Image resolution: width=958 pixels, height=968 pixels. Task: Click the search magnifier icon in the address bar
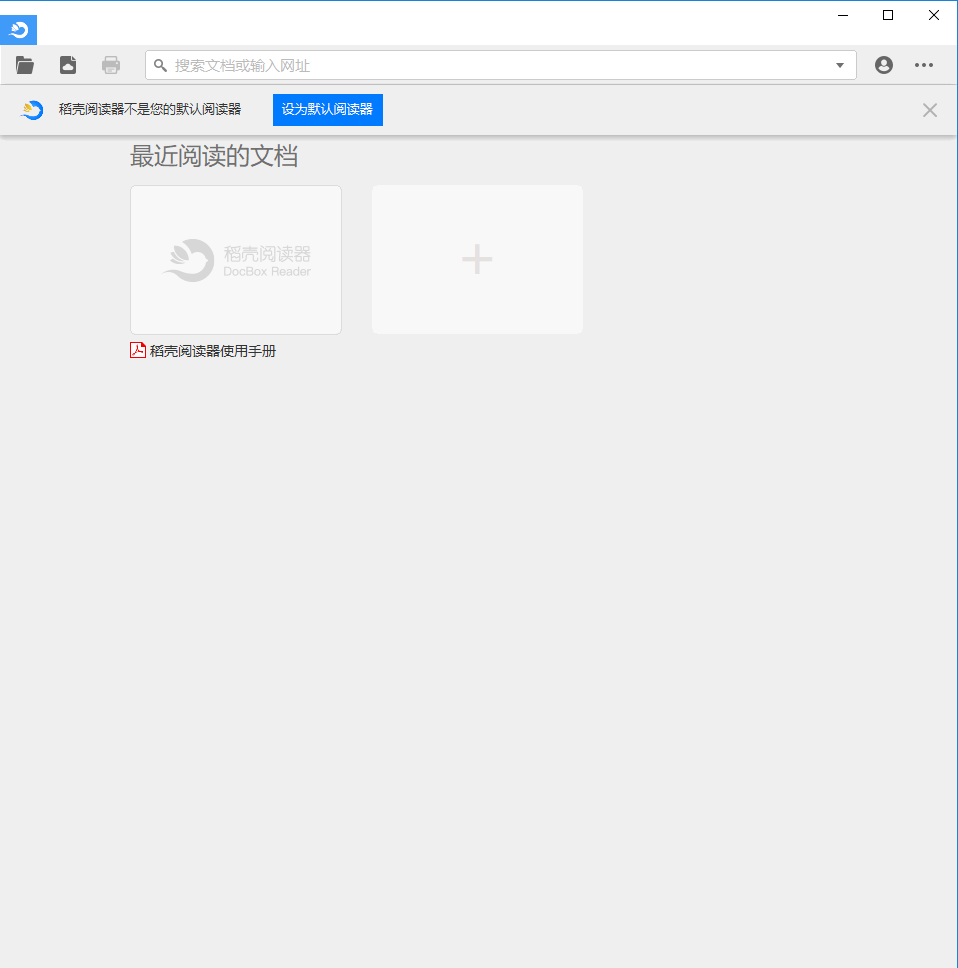(x=160, y=64)
